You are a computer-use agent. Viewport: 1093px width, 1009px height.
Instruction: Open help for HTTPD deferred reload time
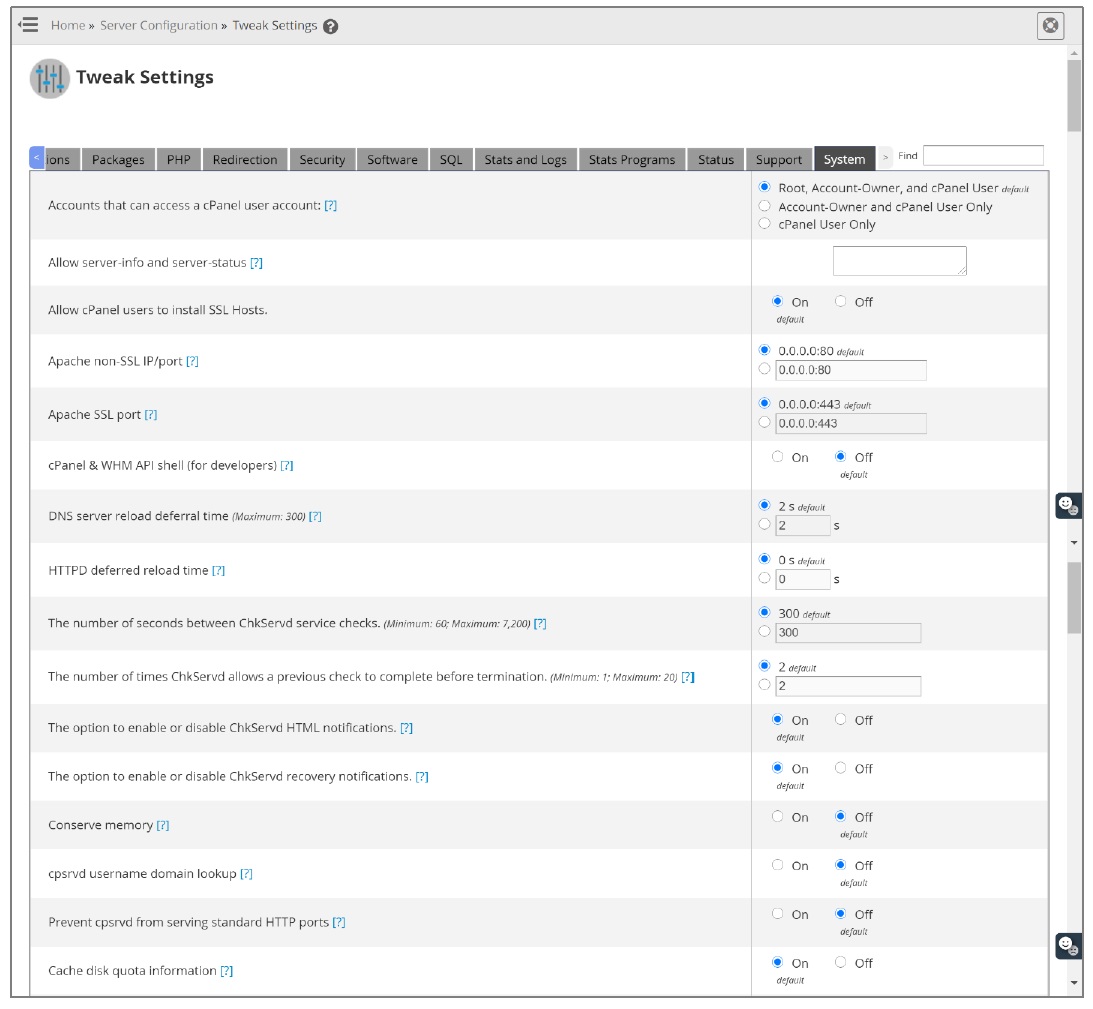(x=218, y=570)
